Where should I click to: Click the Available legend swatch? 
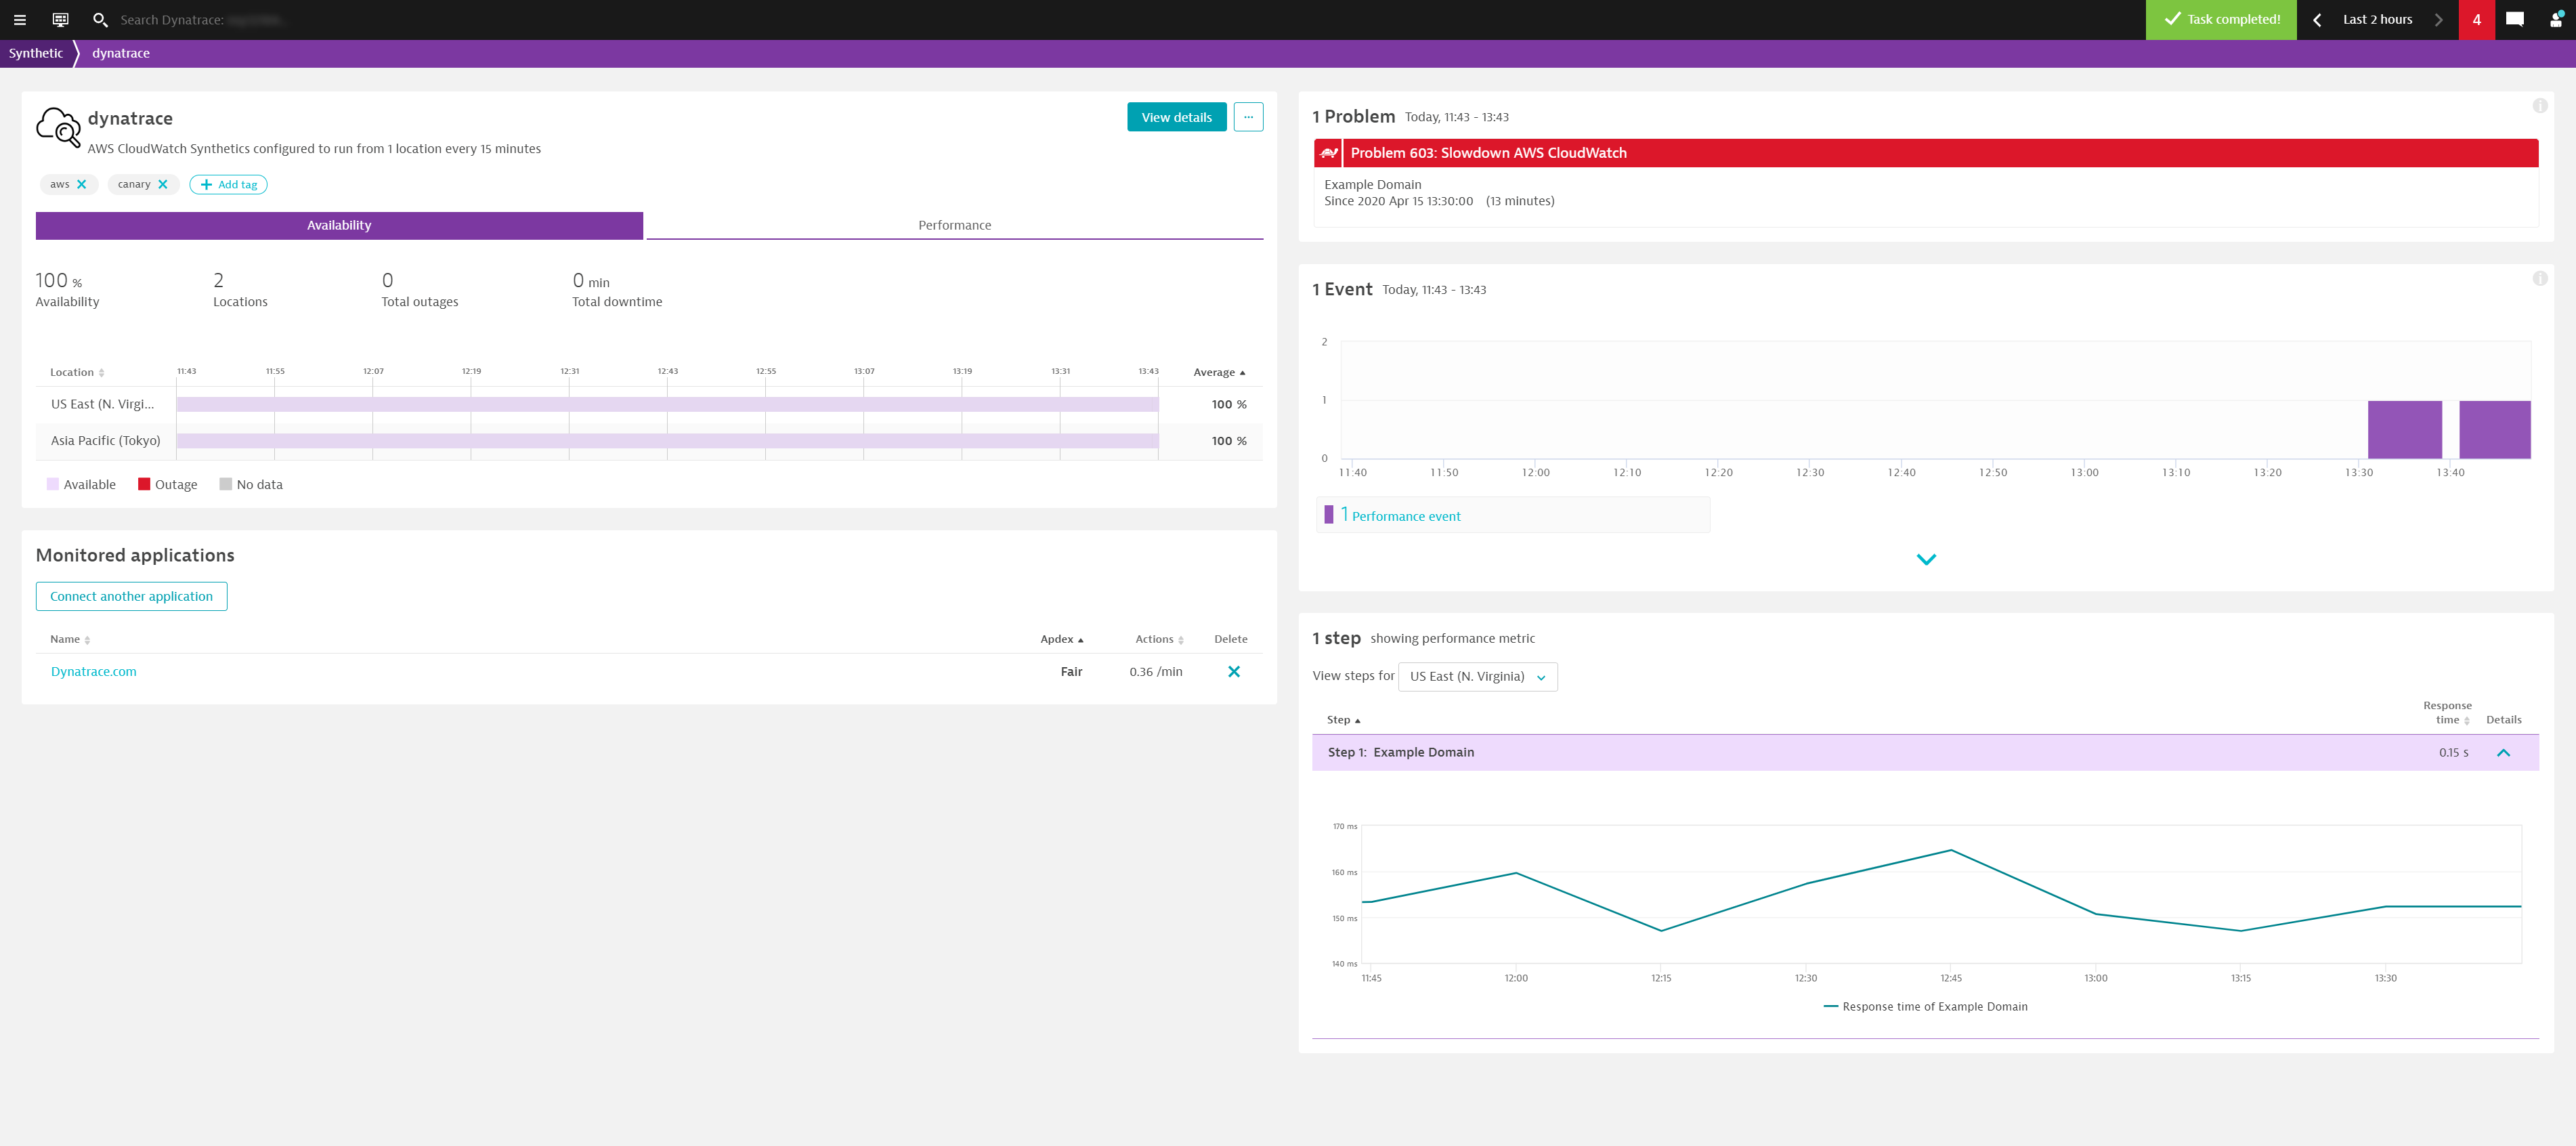53,484
